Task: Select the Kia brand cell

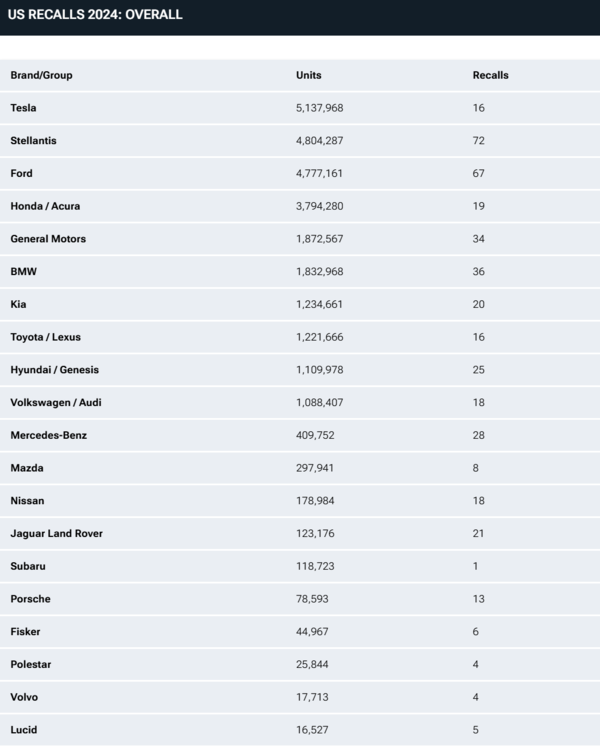Action: pyautogui.click(x=18, y=304)
